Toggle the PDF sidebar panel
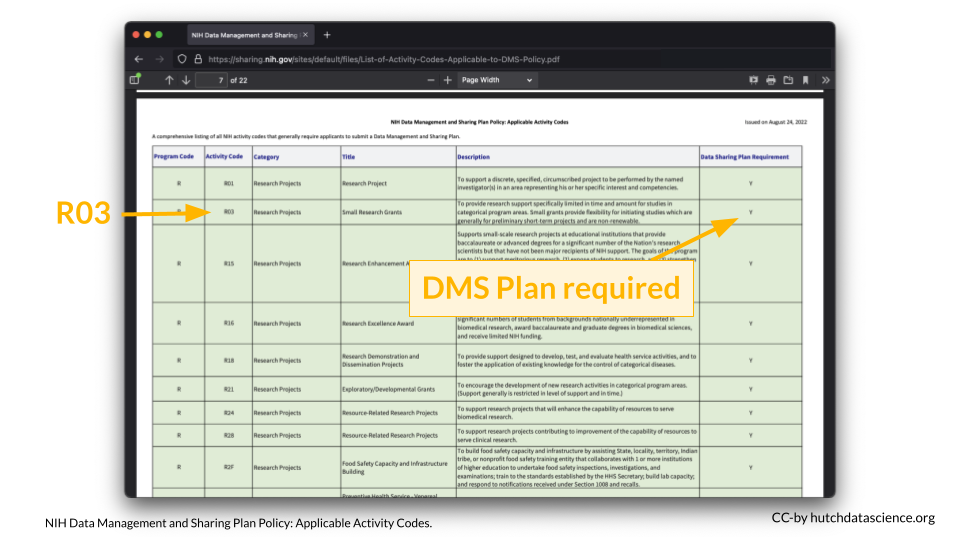 click(135, 79)
